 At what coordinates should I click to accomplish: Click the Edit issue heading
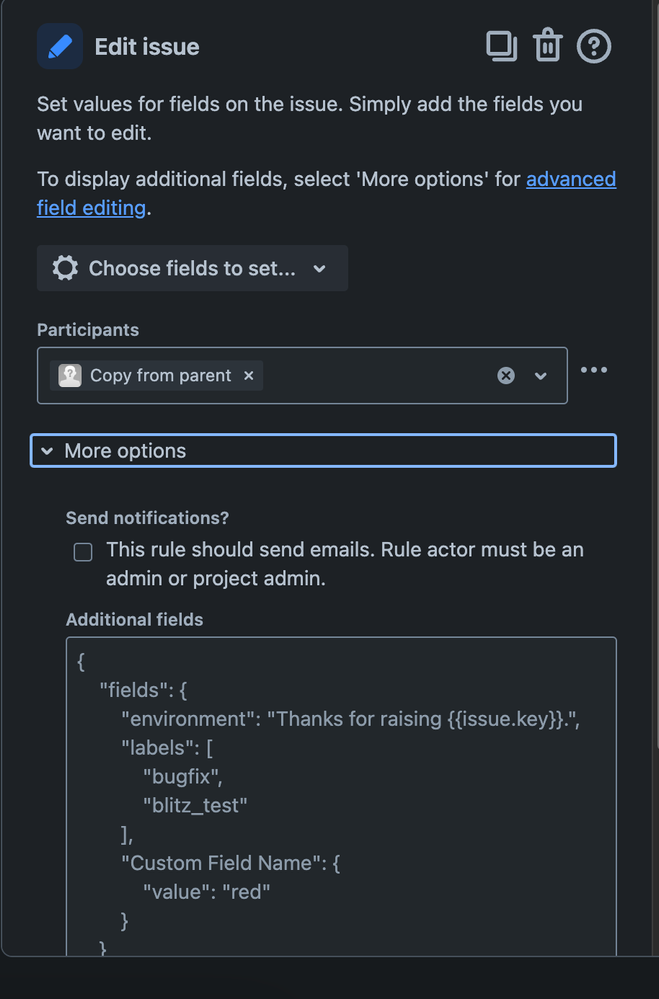[147, 47]
